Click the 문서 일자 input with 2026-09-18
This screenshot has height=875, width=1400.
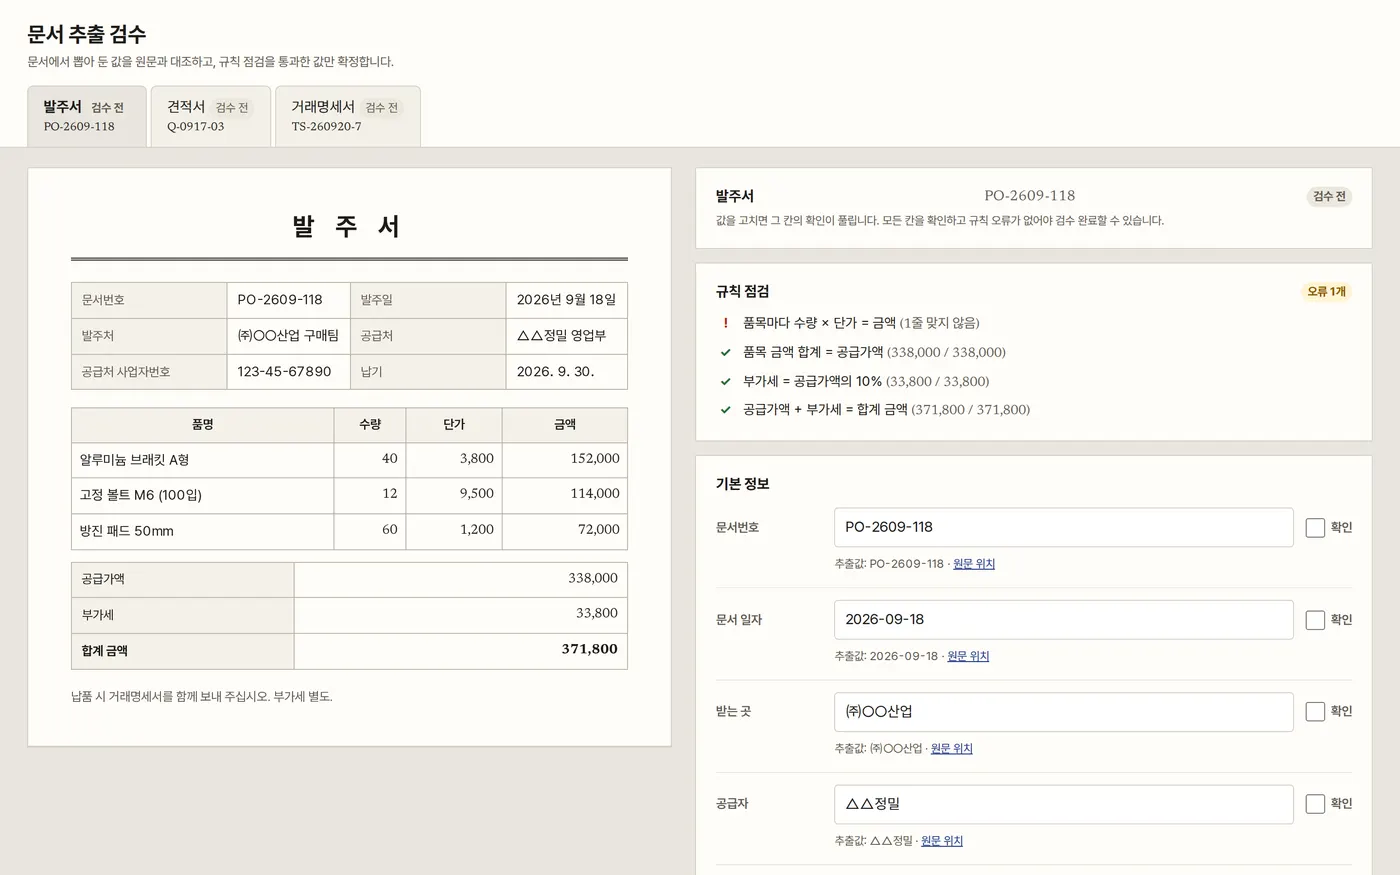pos(1063,620)
